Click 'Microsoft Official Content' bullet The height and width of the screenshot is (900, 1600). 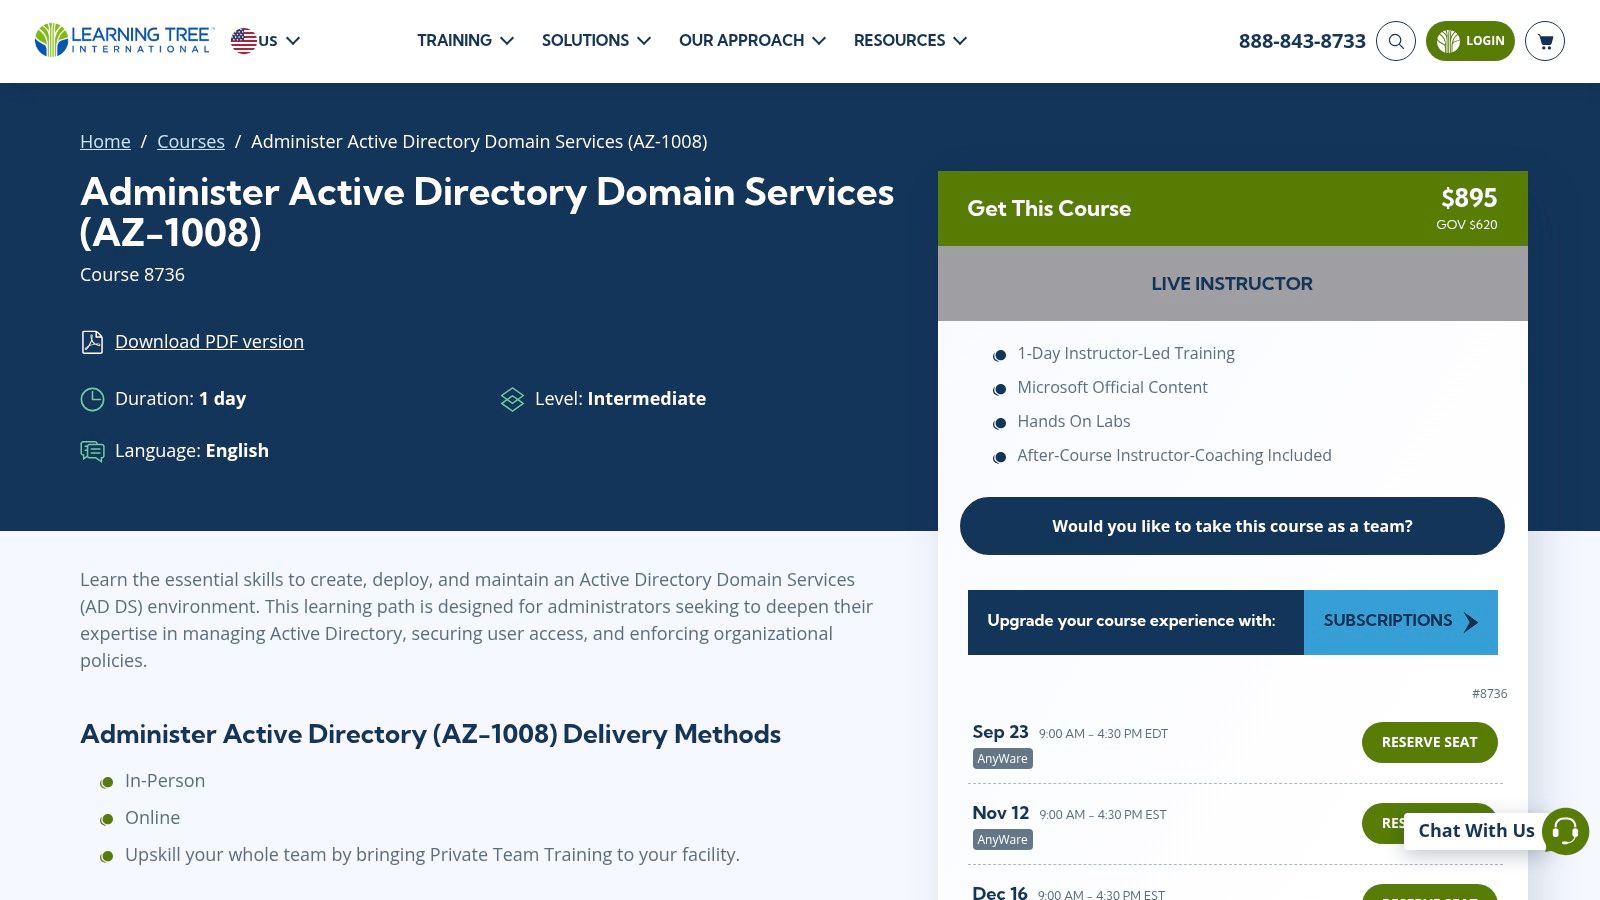pyautogui.click(x=1112, y=388)
